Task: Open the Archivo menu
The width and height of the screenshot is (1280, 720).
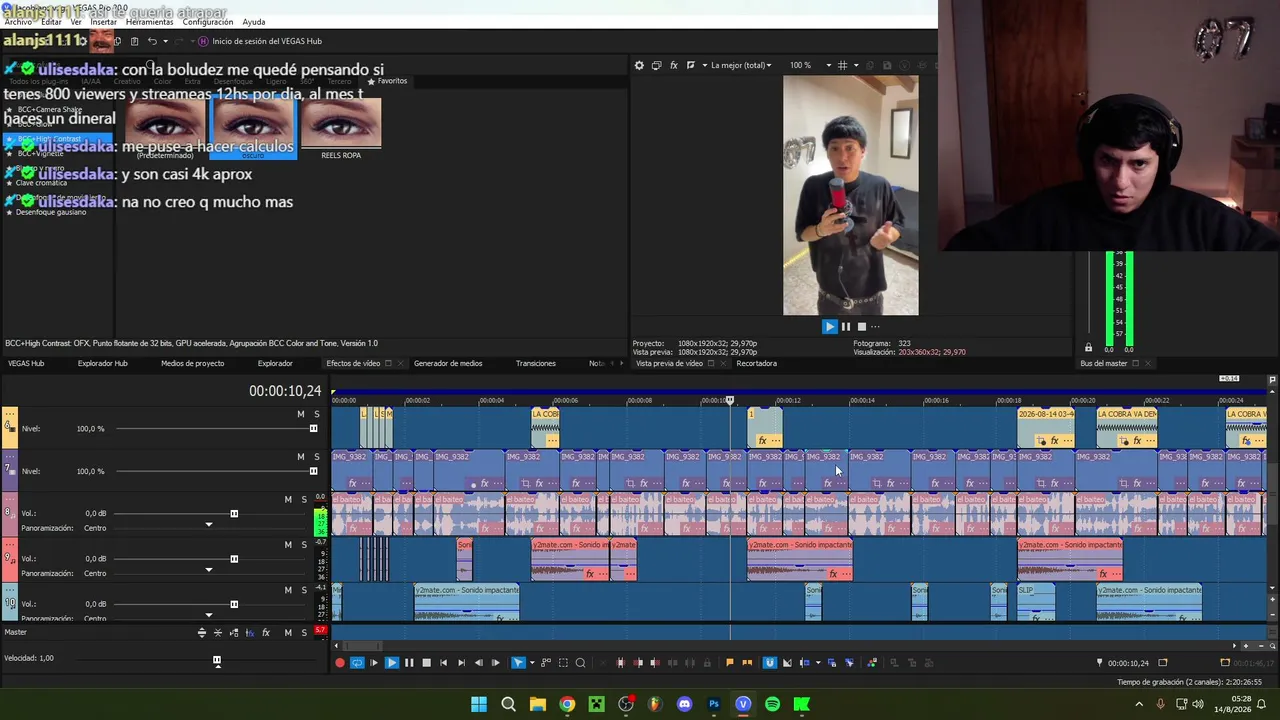Action: click(18, 22)
